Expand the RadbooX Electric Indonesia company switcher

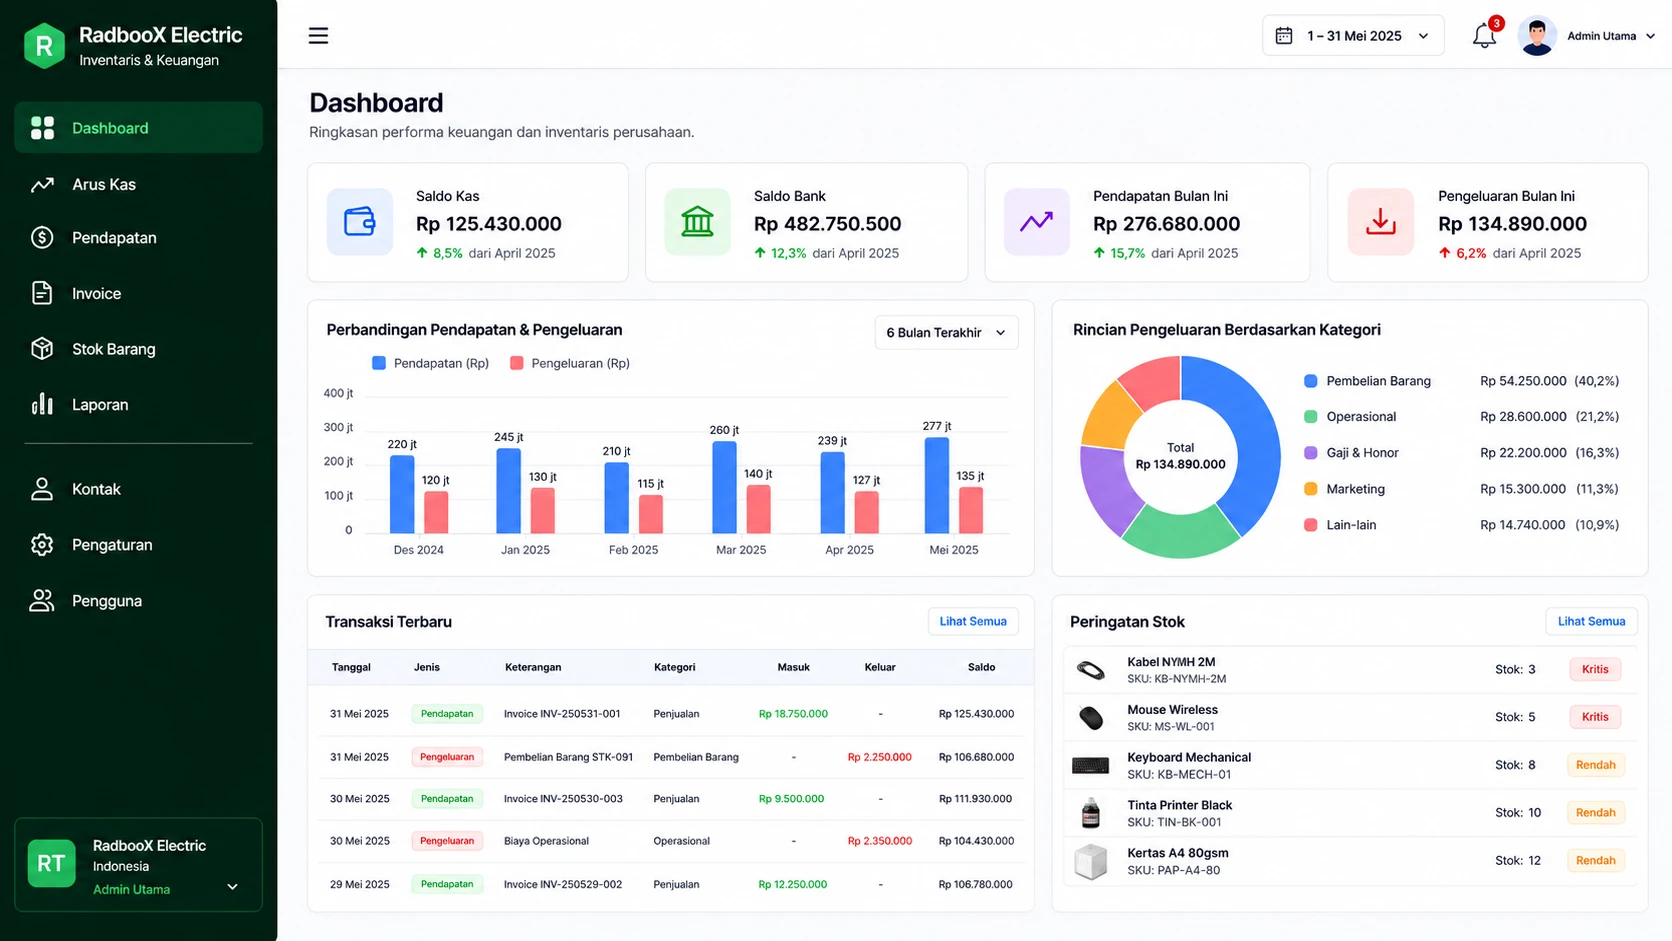click(x=138, y=865)
